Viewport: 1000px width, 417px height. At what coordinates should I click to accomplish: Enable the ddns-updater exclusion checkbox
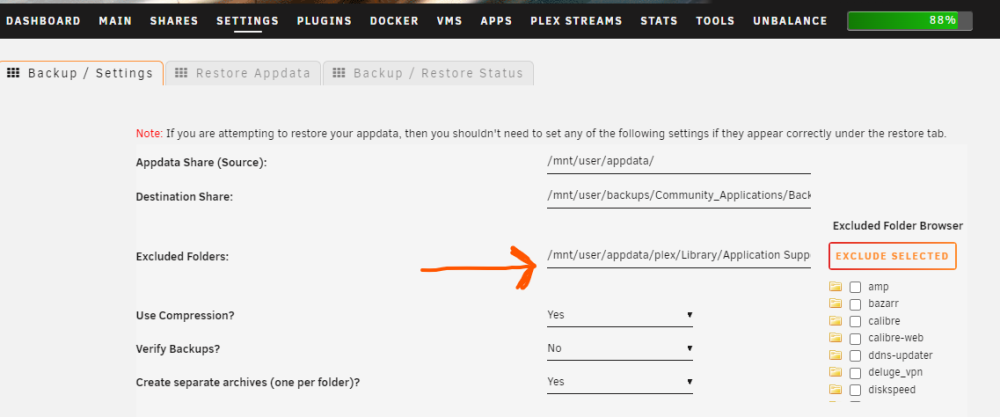point(855,356)
